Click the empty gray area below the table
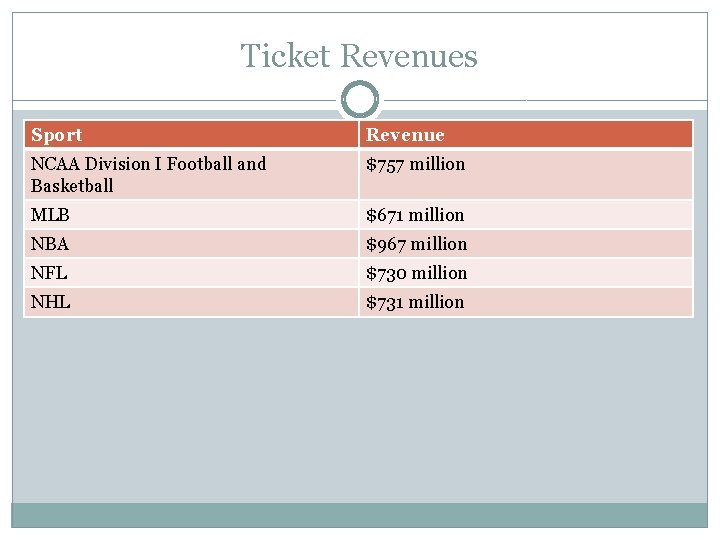This screenshot has height=540, width=720. (x=360, y=410)
